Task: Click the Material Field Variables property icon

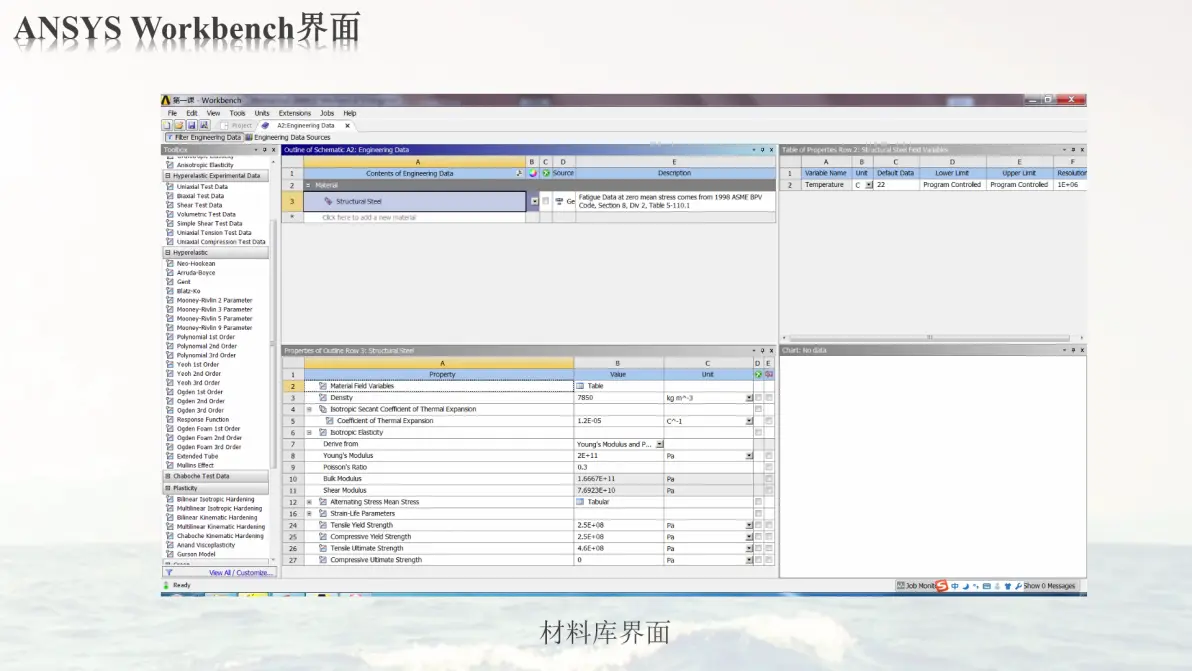Action: (323, 386)
